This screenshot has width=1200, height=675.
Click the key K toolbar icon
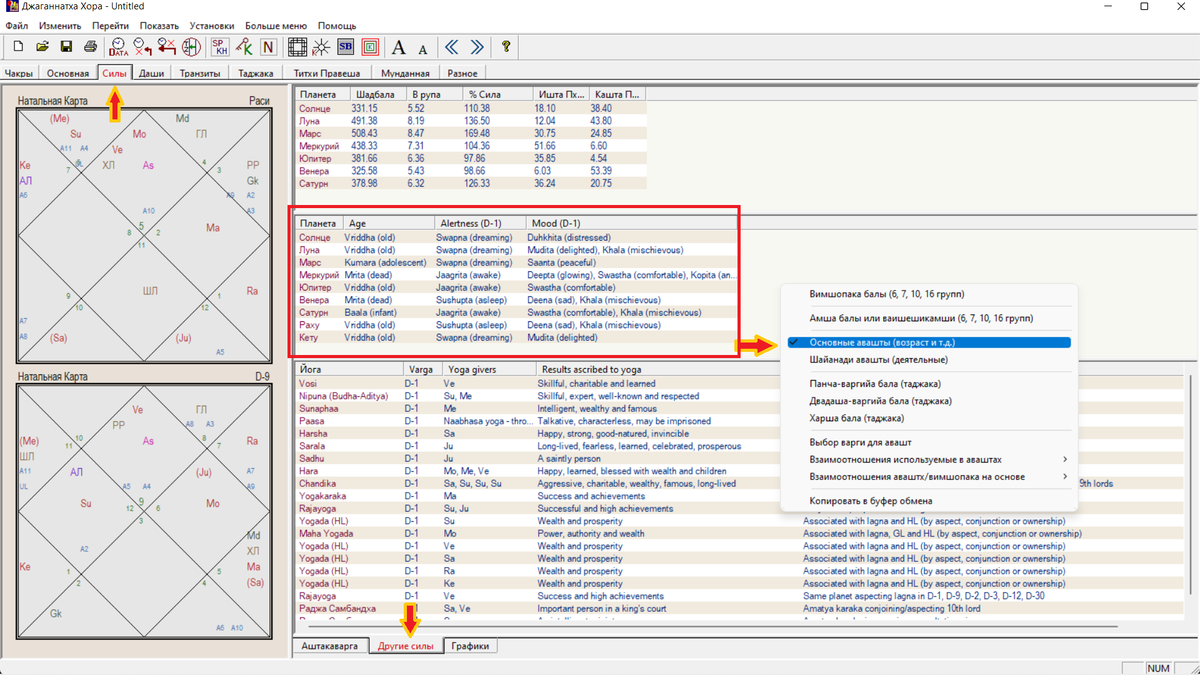(x=244, y=46)
